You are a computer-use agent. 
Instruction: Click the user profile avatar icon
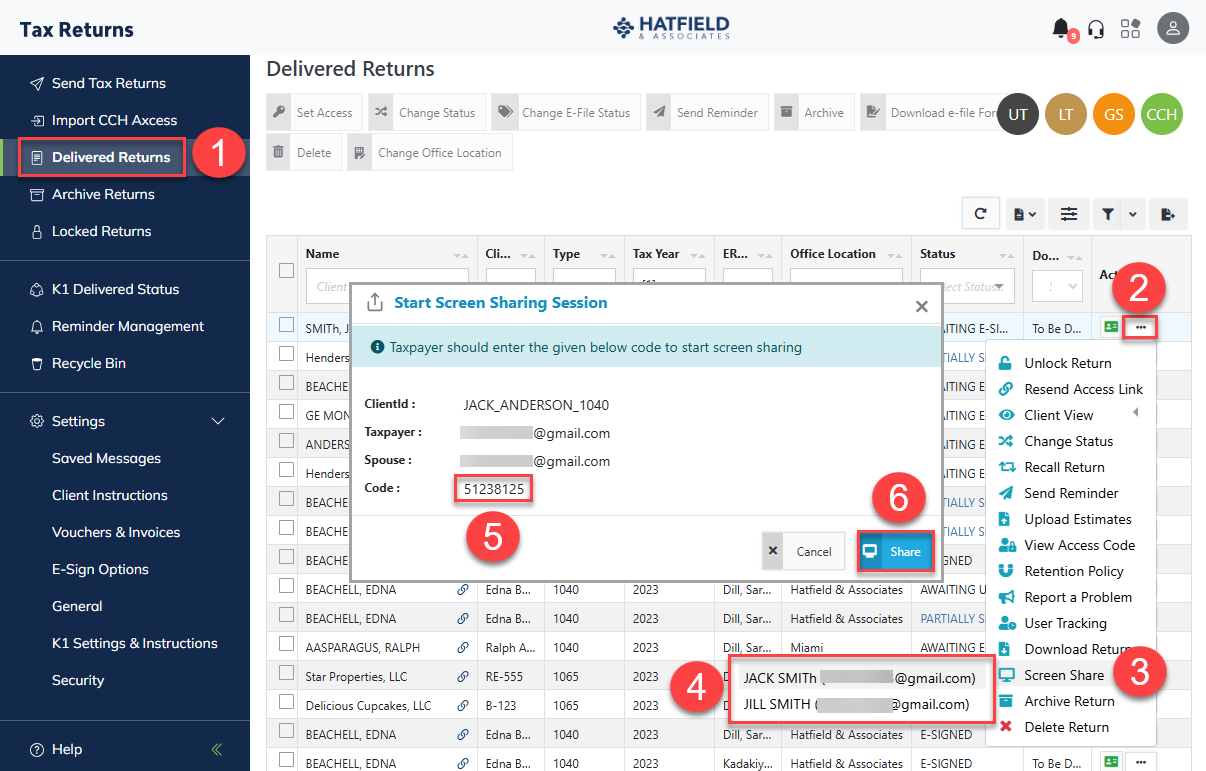pos(1172,28)
